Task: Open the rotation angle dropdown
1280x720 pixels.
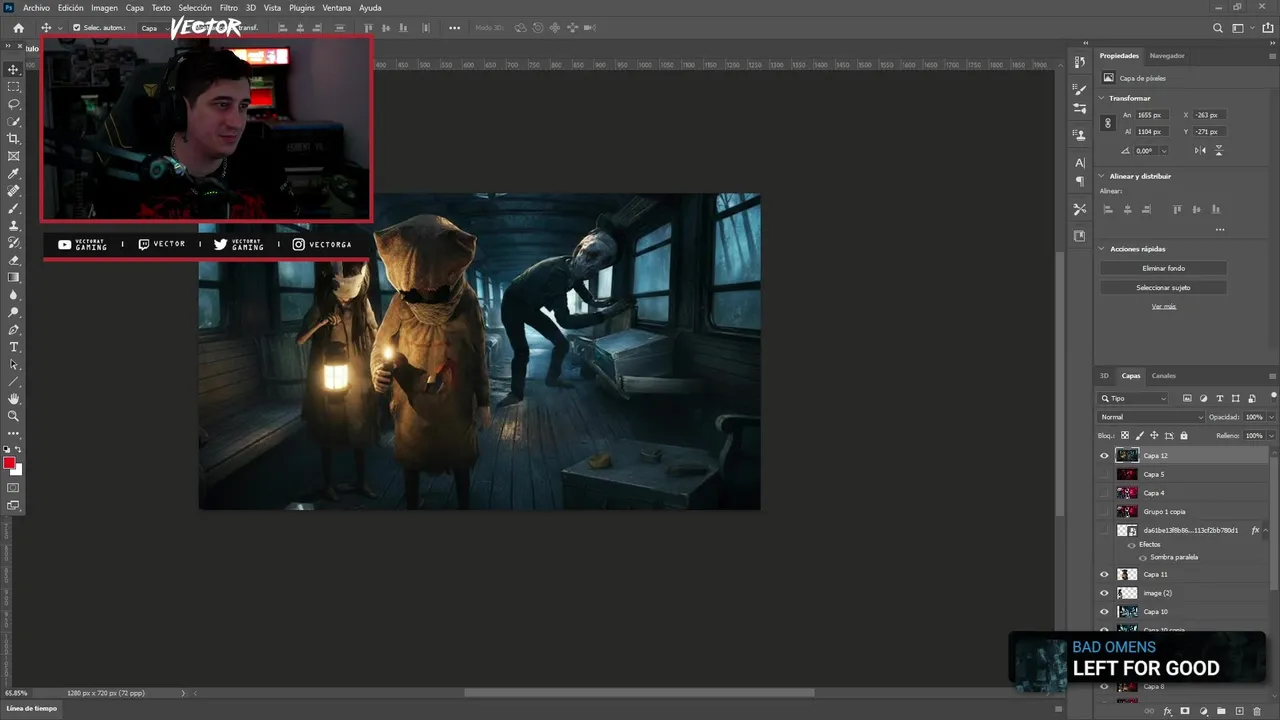Action: point(1164,151)
